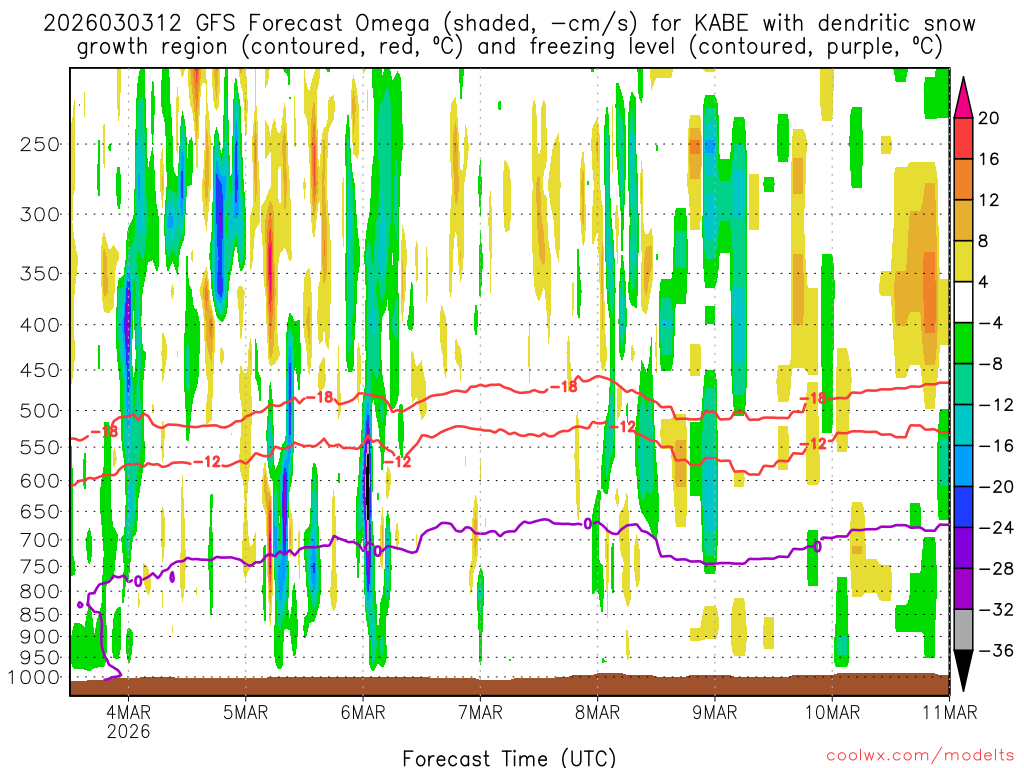Click the 550 pressure level label
The image size is (1024, 768).
[x=40, y=447]
